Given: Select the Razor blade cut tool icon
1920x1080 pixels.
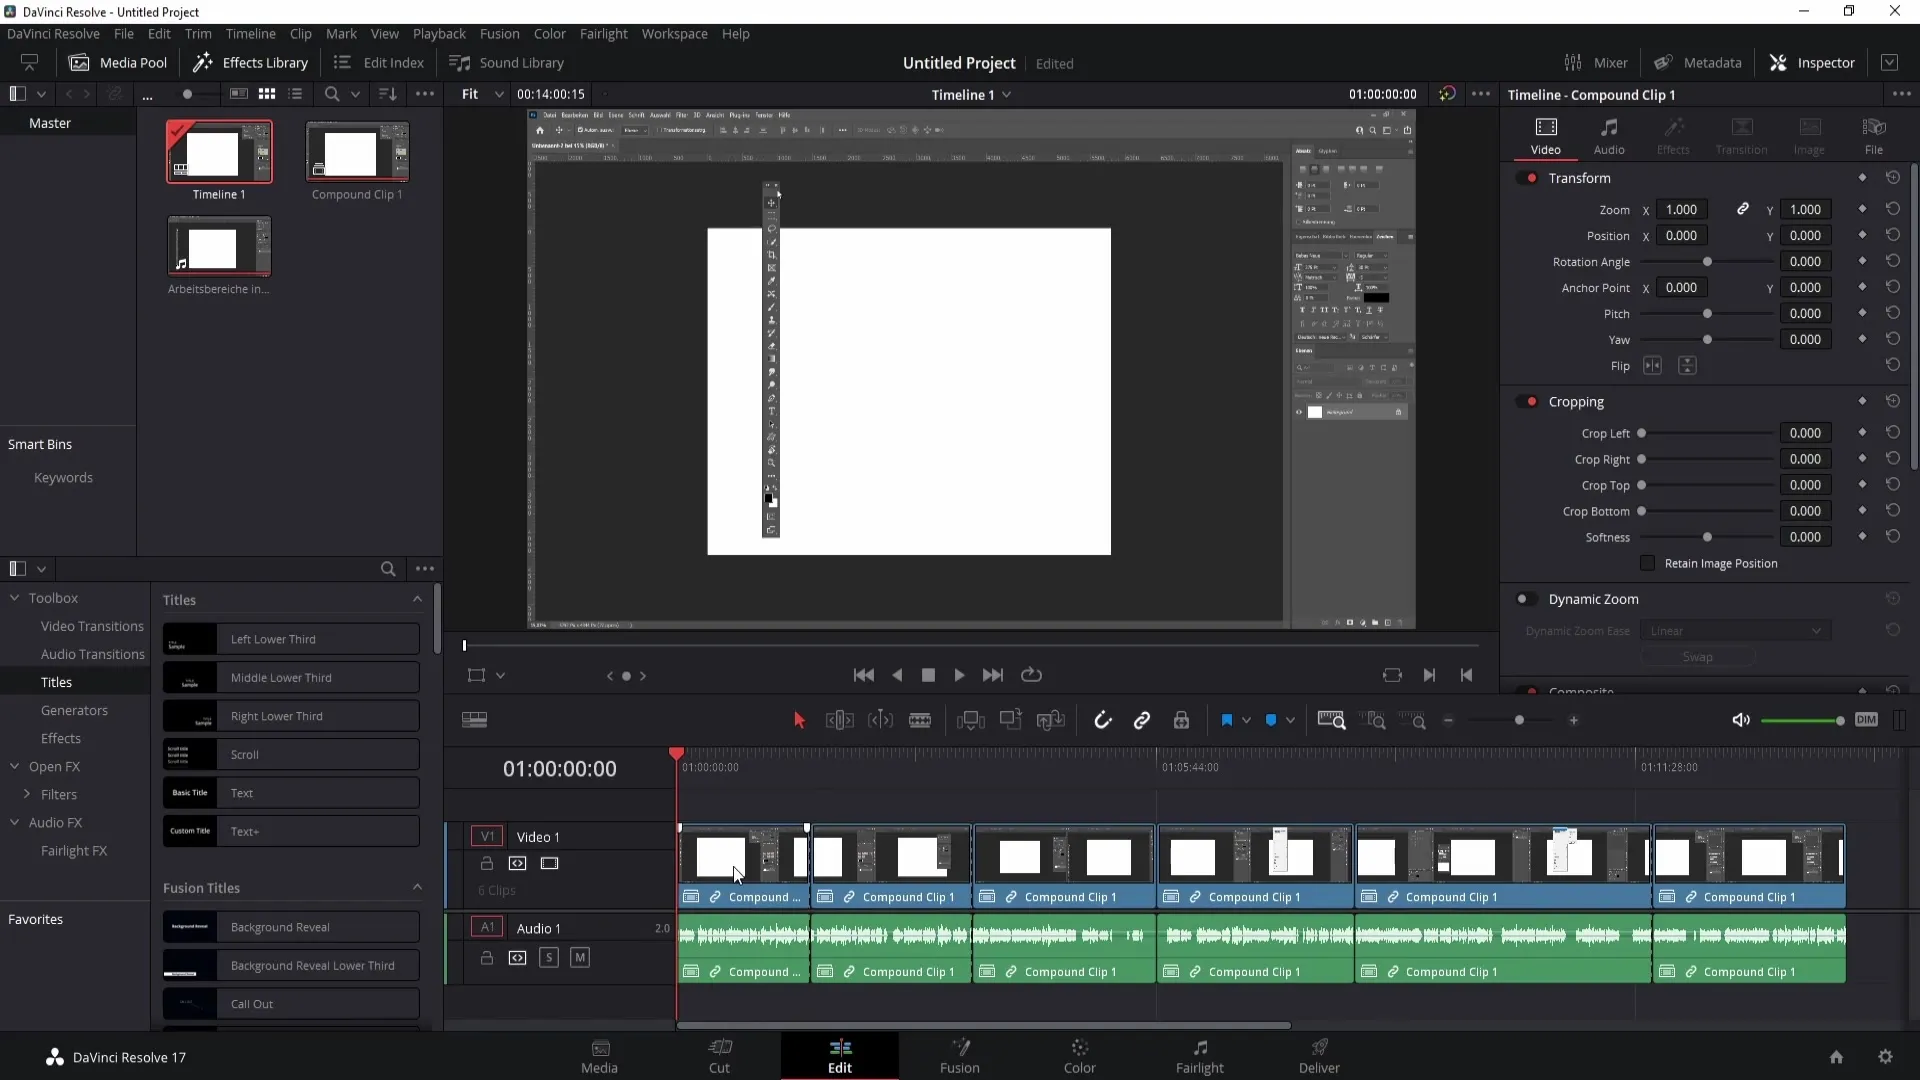Looking at the screenshot, I should tap(923, 720).
